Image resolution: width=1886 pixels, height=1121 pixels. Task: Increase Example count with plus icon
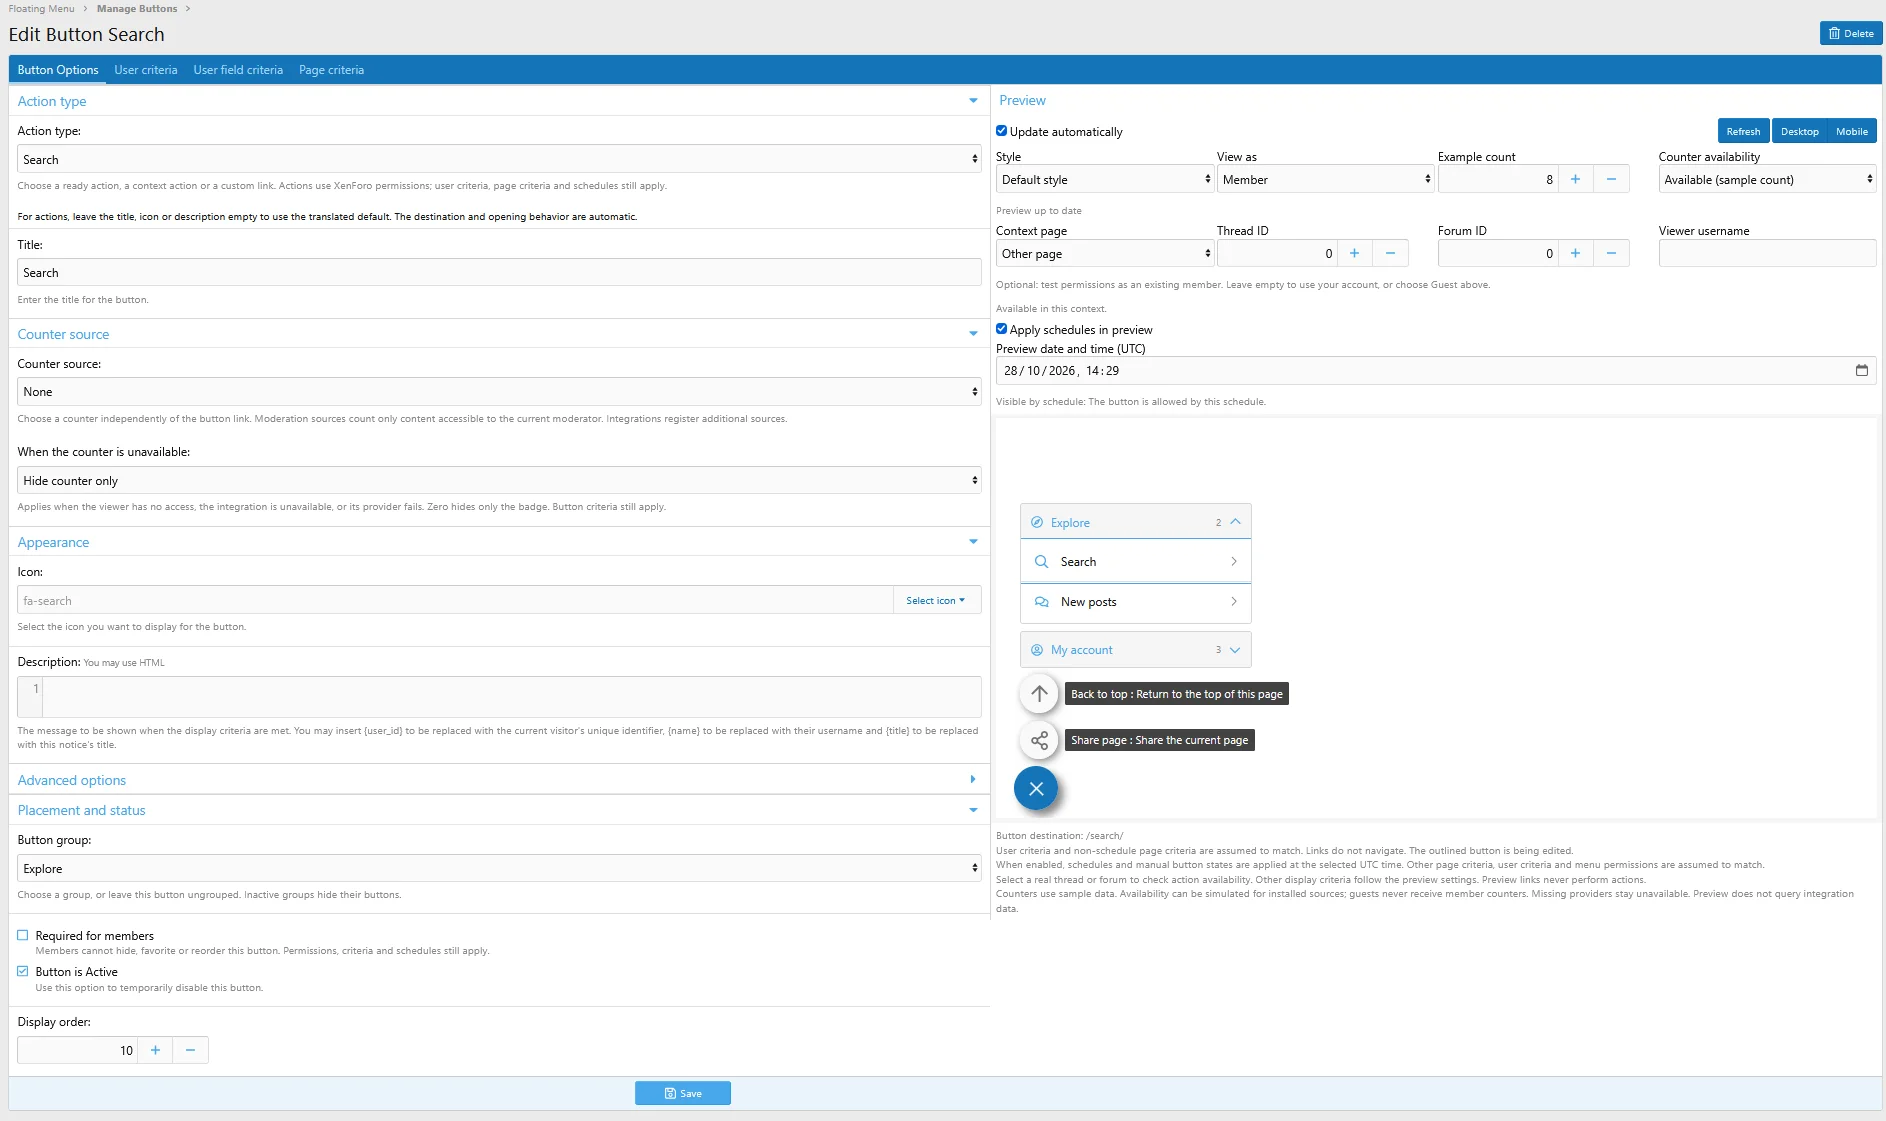click(x=1575, y=179)
